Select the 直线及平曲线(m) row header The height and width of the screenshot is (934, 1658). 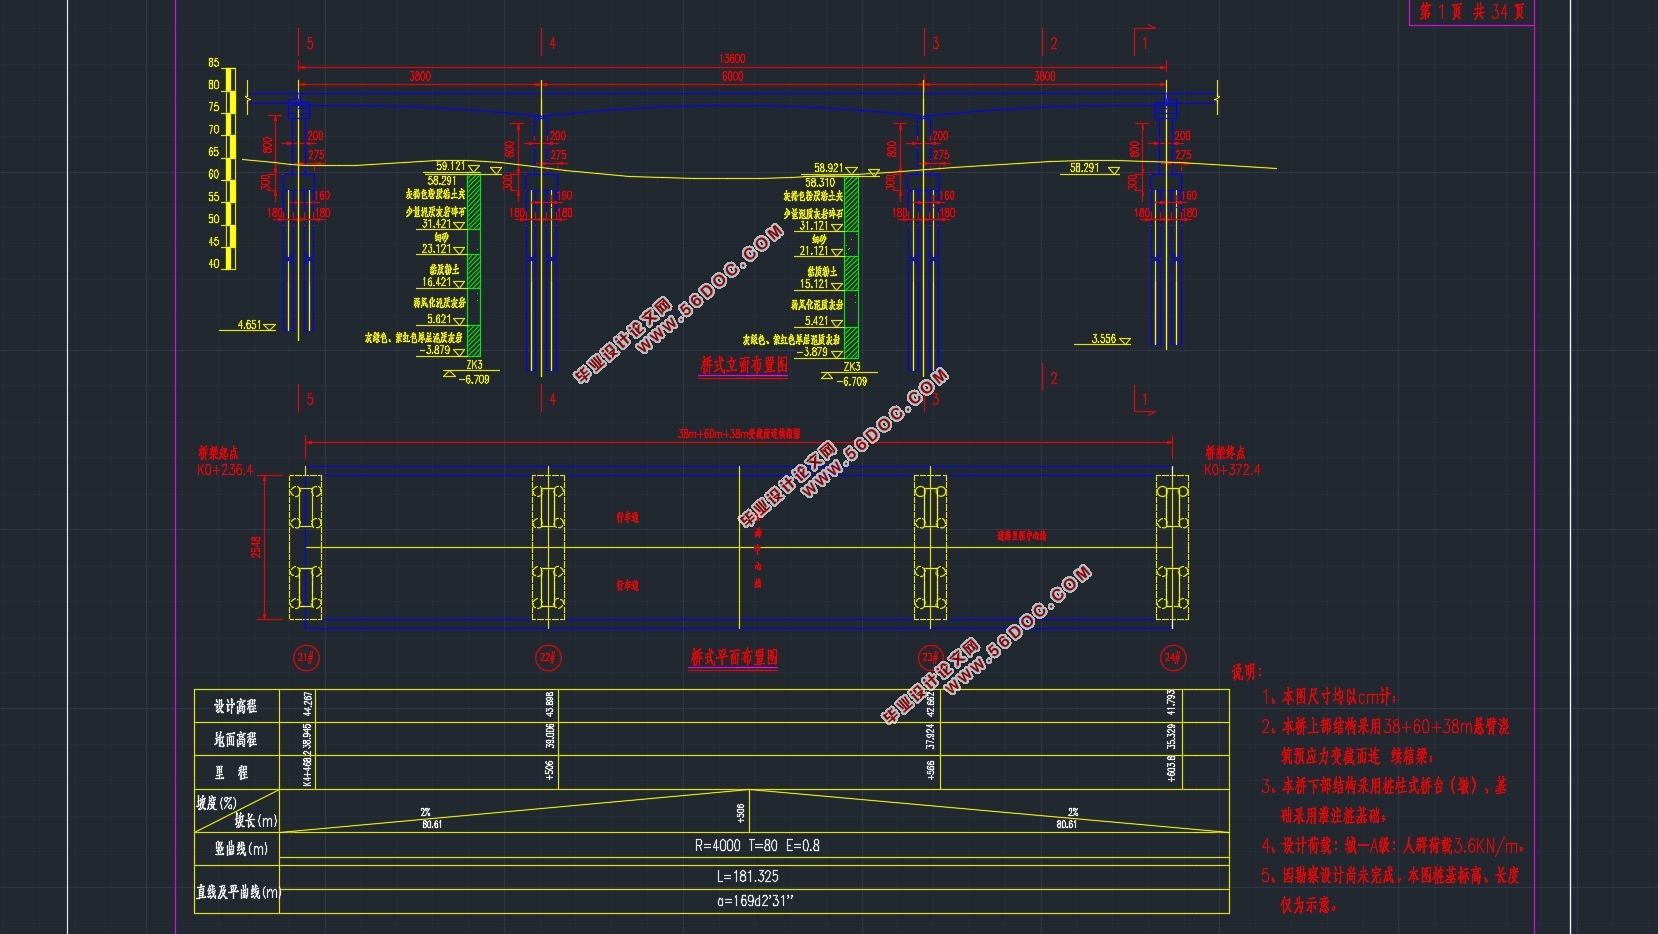pyautogui.click(x=238, y=892)
